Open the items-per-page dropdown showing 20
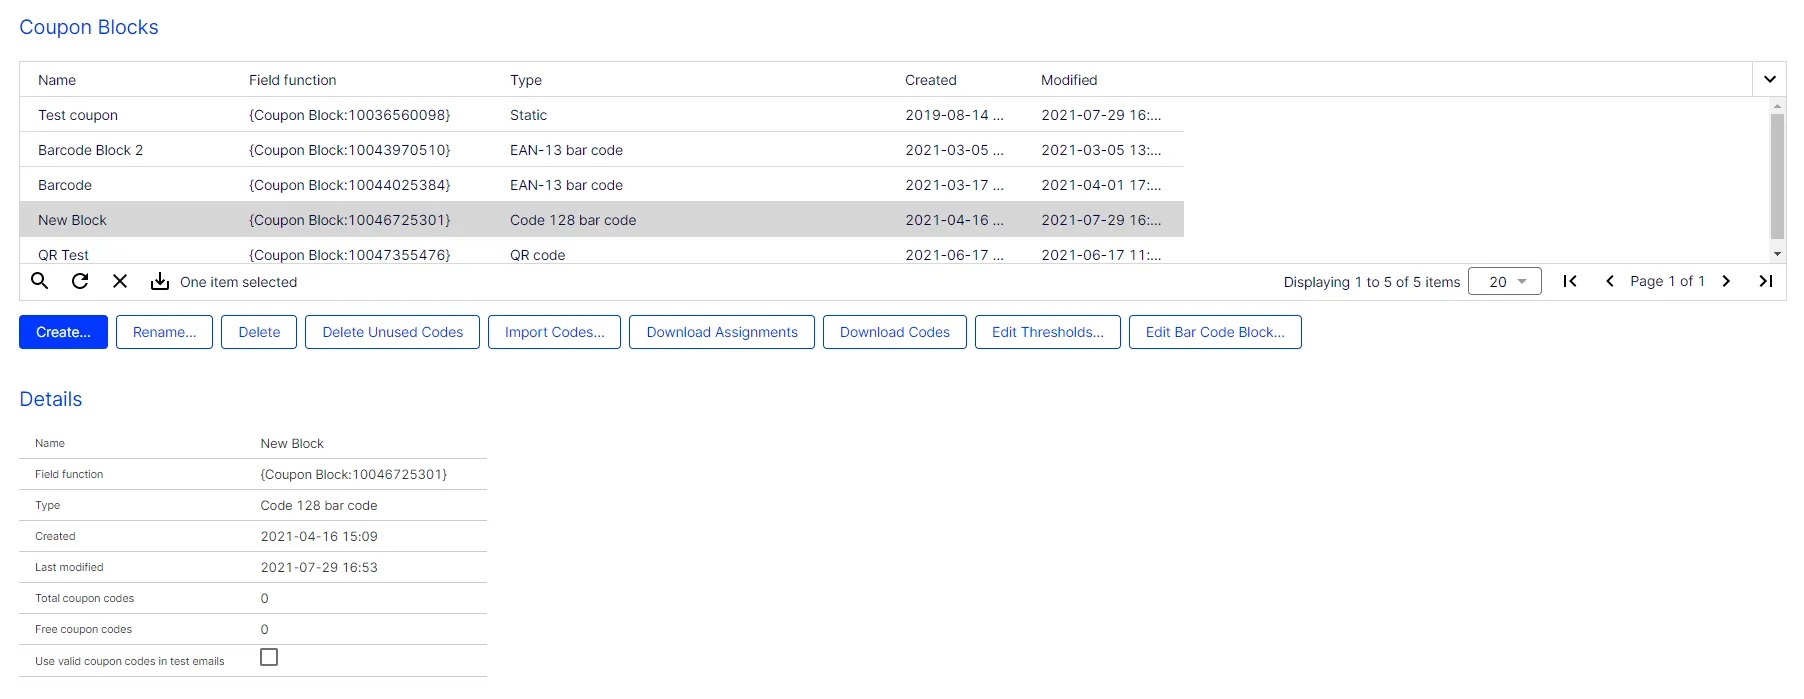The height and width of the screenshot is (699, 1804). click(1504, 281)
